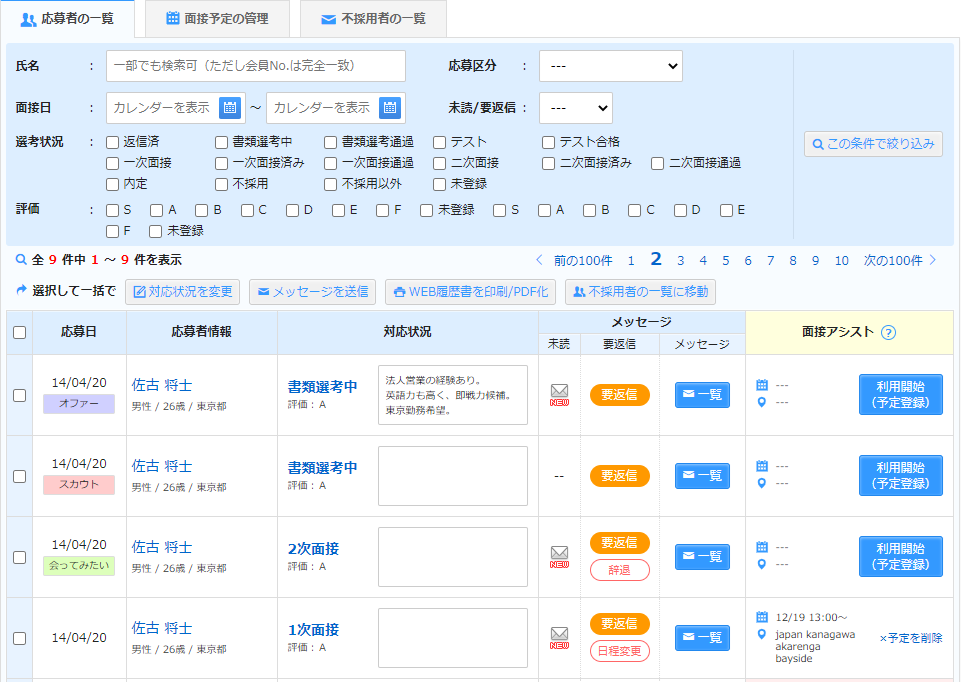Click the memo box containing 法人営業の経験あり
This screenshot has width=961, height=682.
point(453,395)
